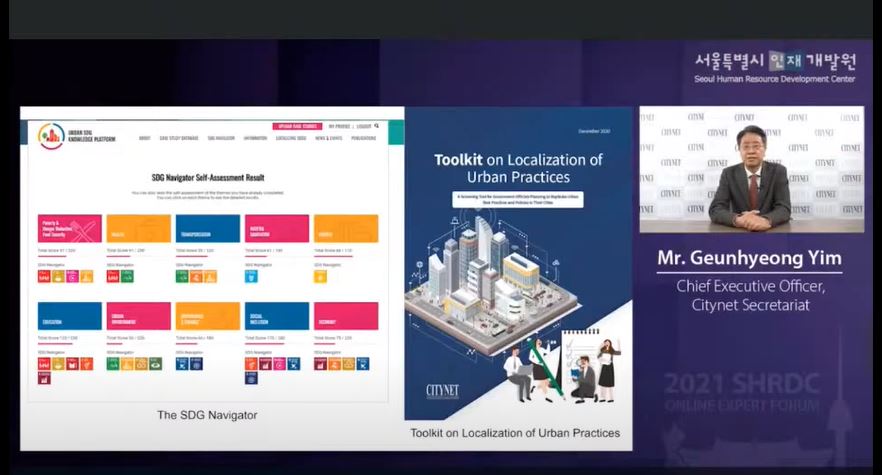Screen dimensions: 882x475
Task: Click the magenta SDG icon under Poverty card
Action: (73, 276)
